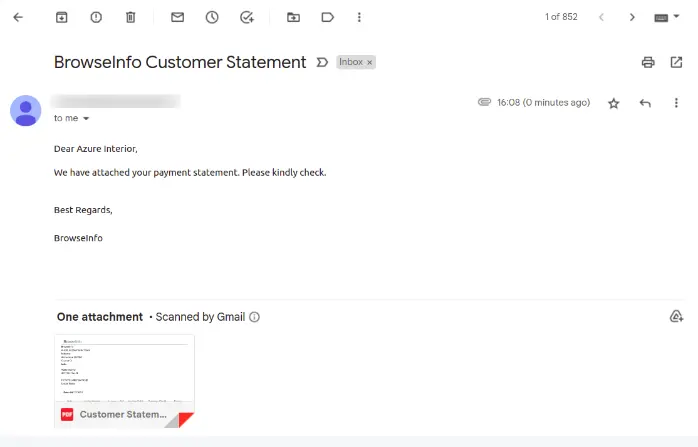Add email to Tasks
Screen dimensions: 698x447
pyautogui.click(x=247, y=17)
